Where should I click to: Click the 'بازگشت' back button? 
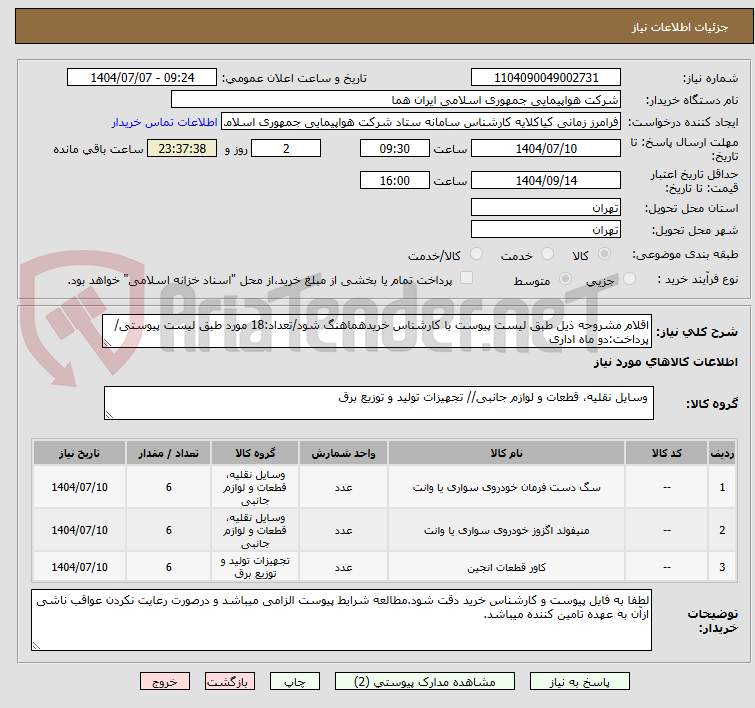click(x=231, y=681)
